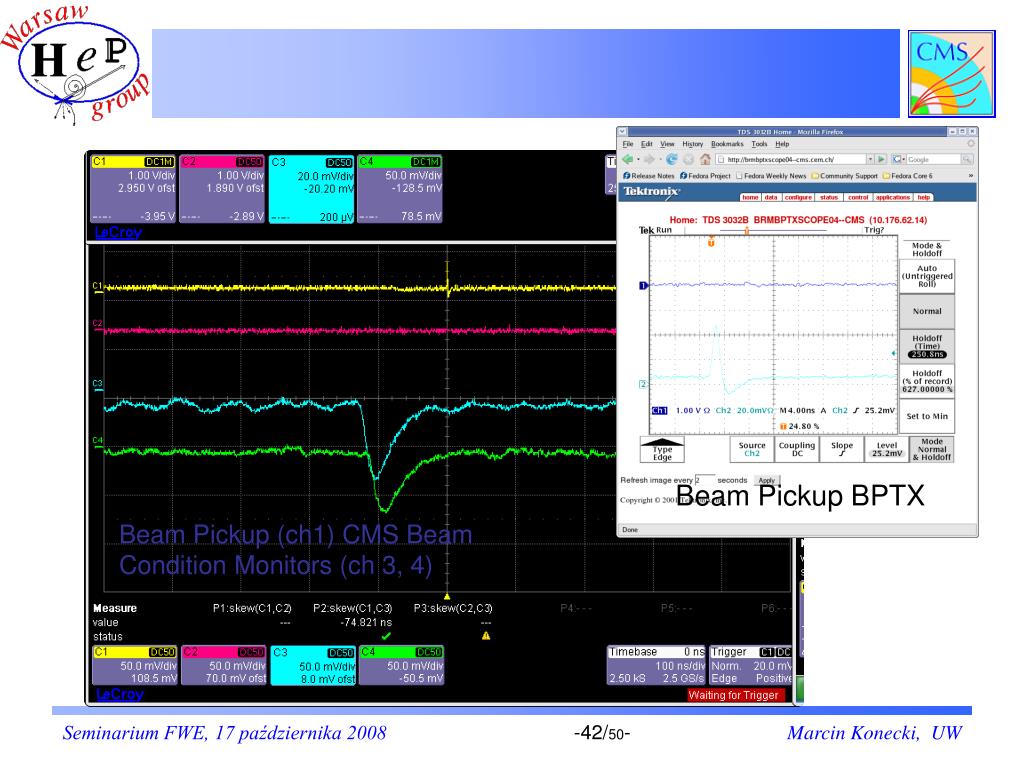Open the Firefox View menu
Image resolution: width=1024 pixels, height=768 pixels.
(667, 144)
